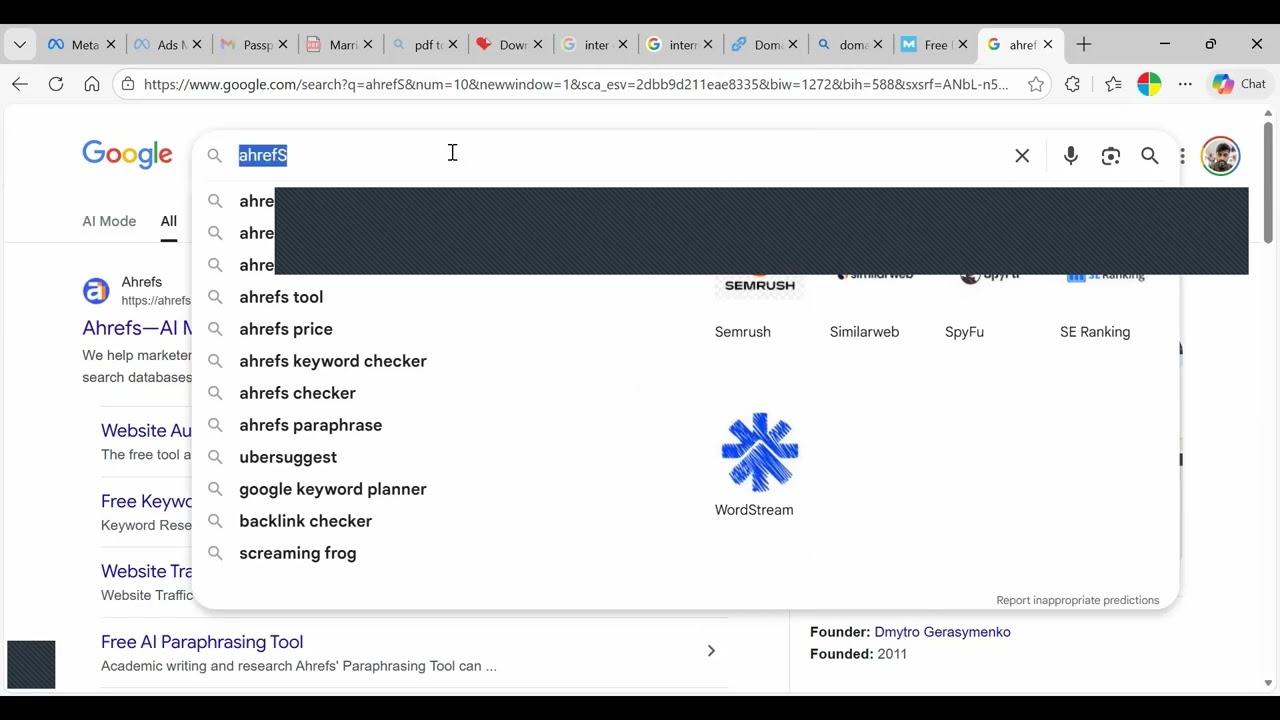Viewport: 1280px width, 720px height.
Task: Choose the 'ubersuggest' suggestion
Action: 288,457
